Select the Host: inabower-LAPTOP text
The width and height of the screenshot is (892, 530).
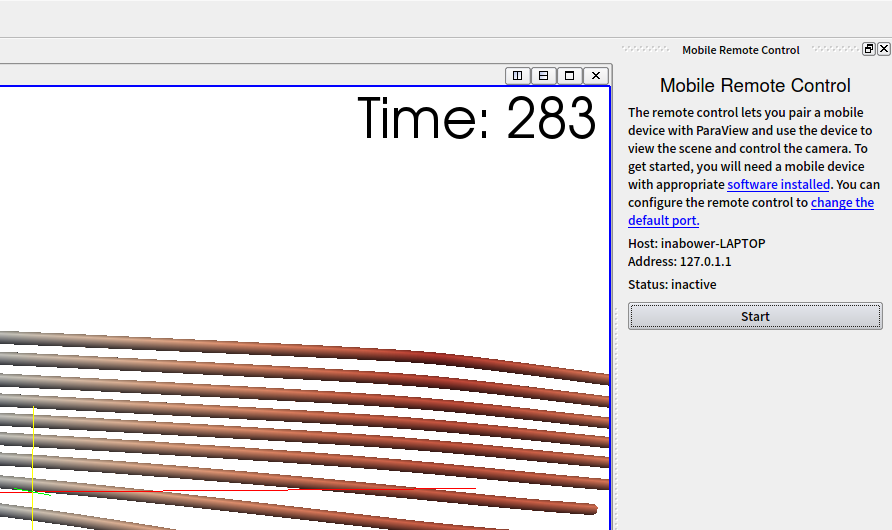[x=696, y=243]
